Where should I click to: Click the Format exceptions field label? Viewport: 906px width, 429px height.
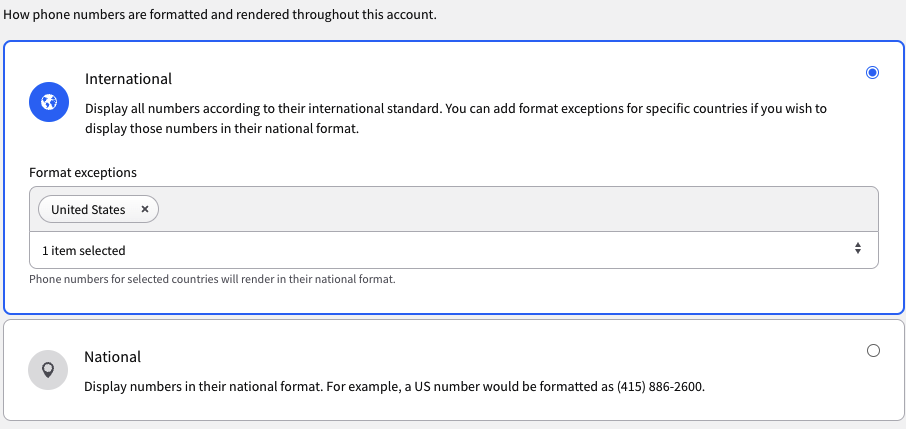[x=83, y=172]
